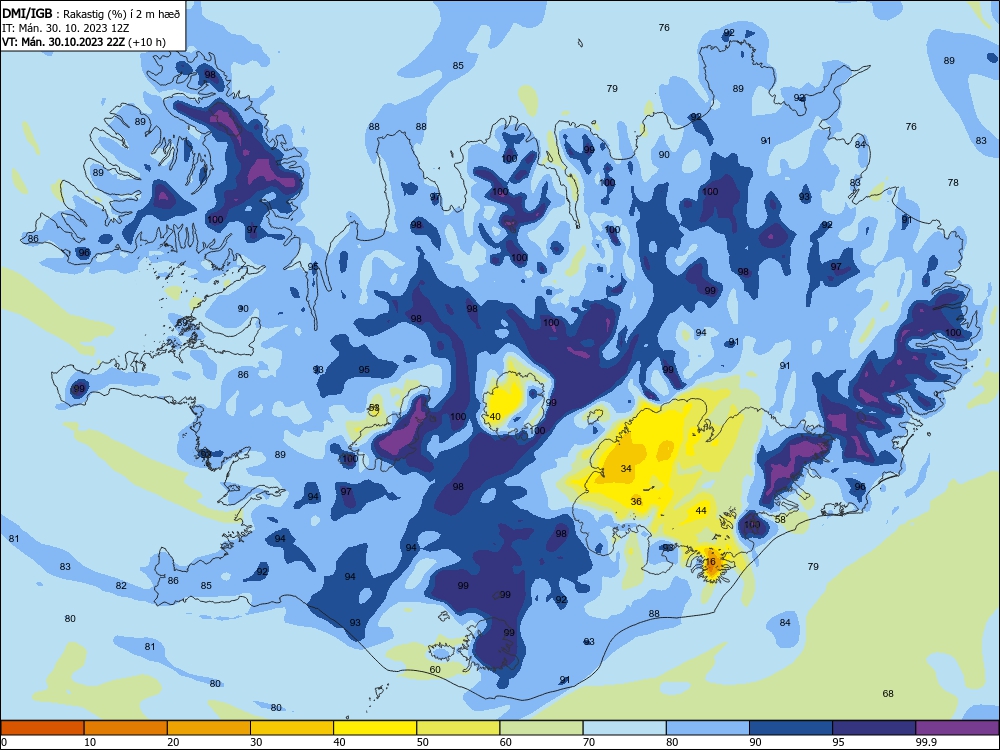Viewport: 1000px width, 750px height.
Task: Select the 68 value over the green sea area
Action: pos(888,693)
